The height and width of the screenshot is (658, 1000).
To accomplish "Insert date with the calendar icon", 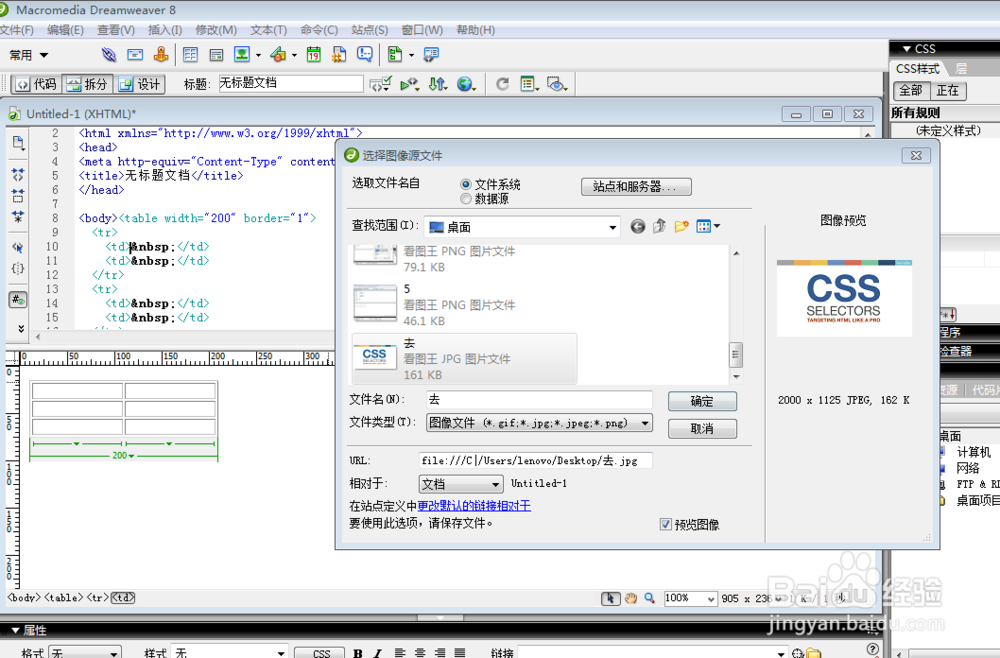I will tap(315, 54).
